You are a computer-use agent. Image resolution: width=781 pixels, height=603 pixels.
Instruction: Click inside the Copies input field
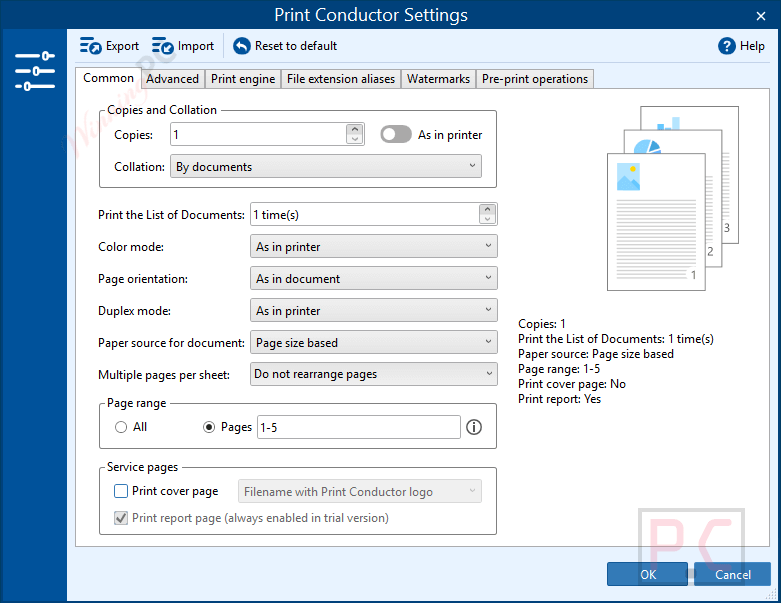pyautogui.click(x=258, y=134)
